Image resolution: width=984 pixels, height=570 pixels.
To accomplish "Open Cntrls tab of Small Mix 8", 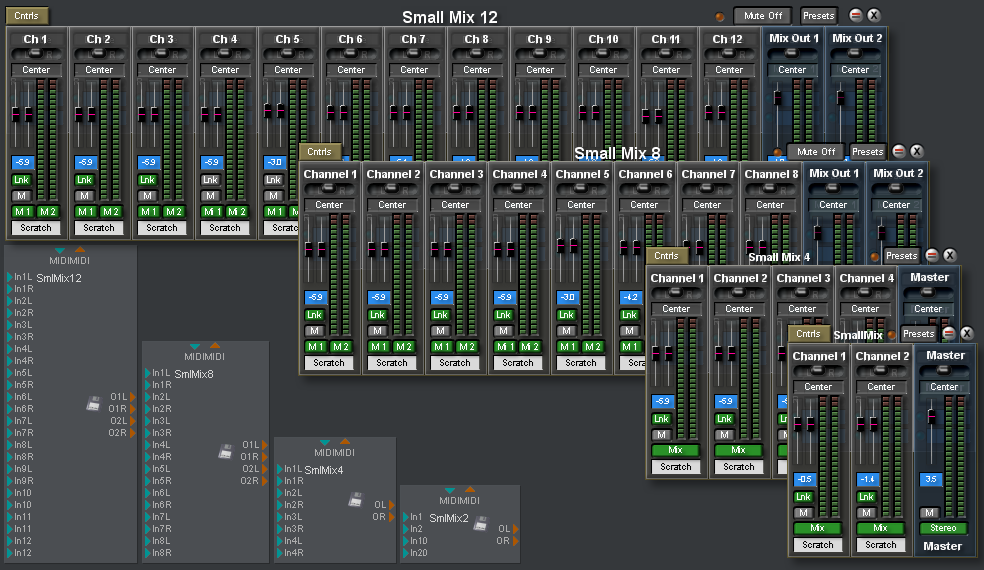I will [x=320, y=152].
